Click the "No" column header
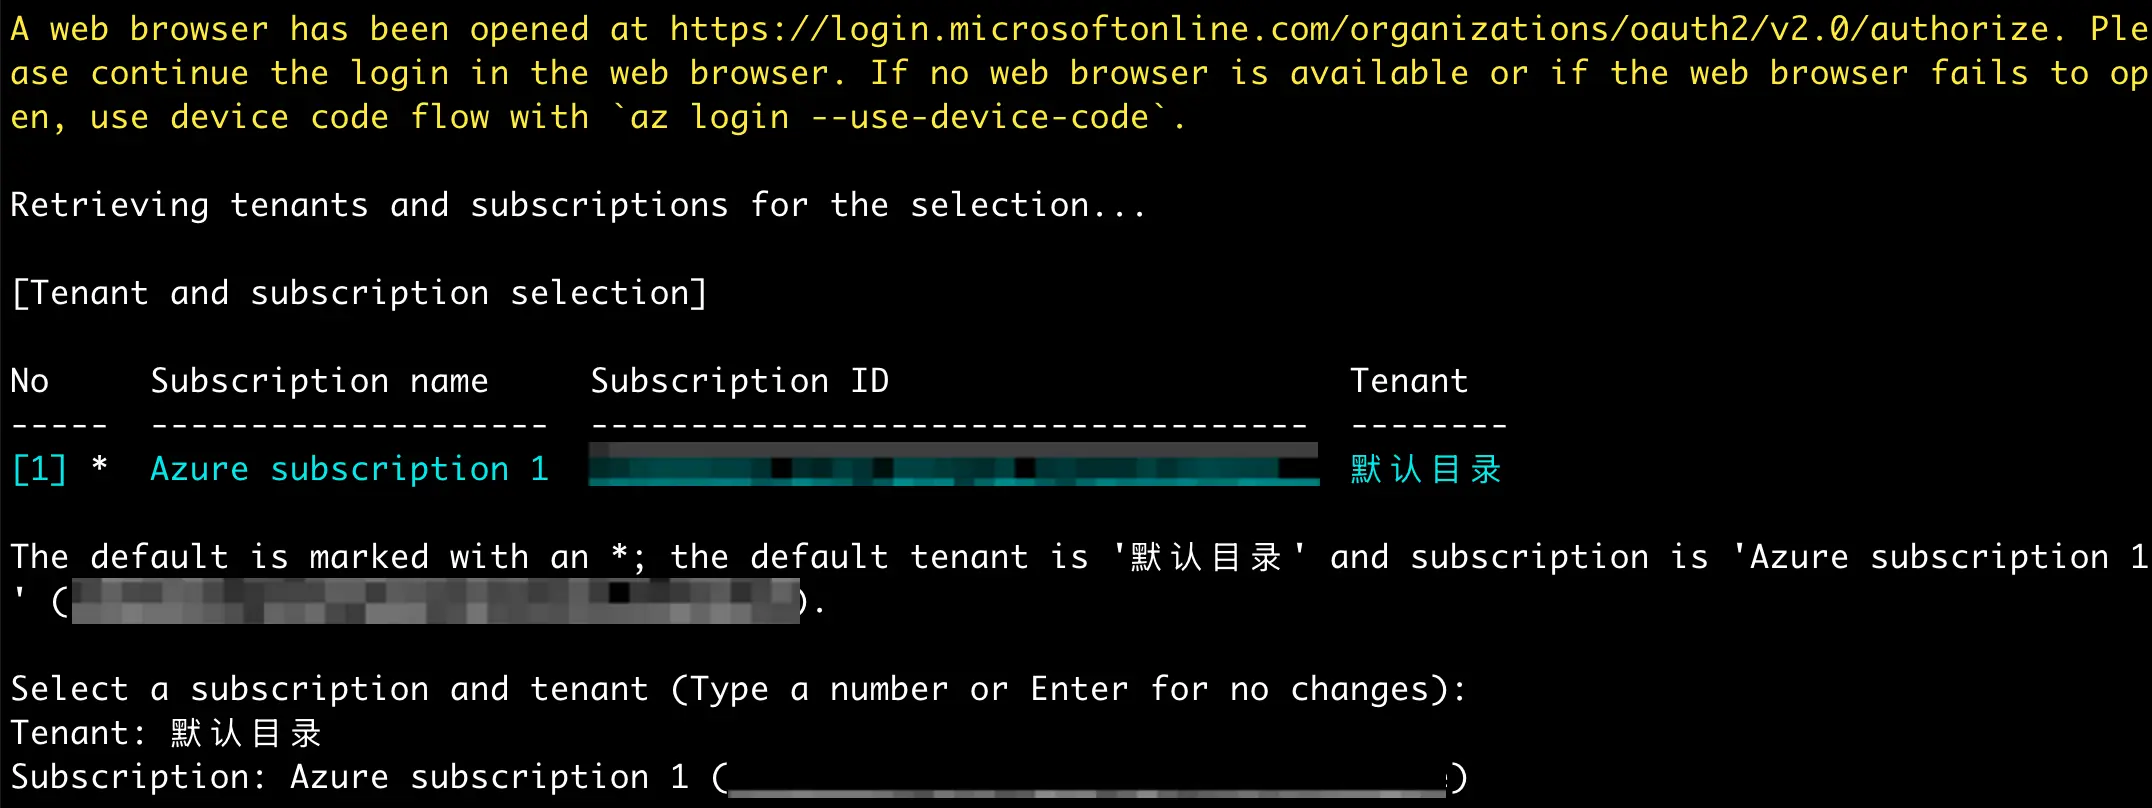Viewport: 2152px width, 808px height. point(30,381)
